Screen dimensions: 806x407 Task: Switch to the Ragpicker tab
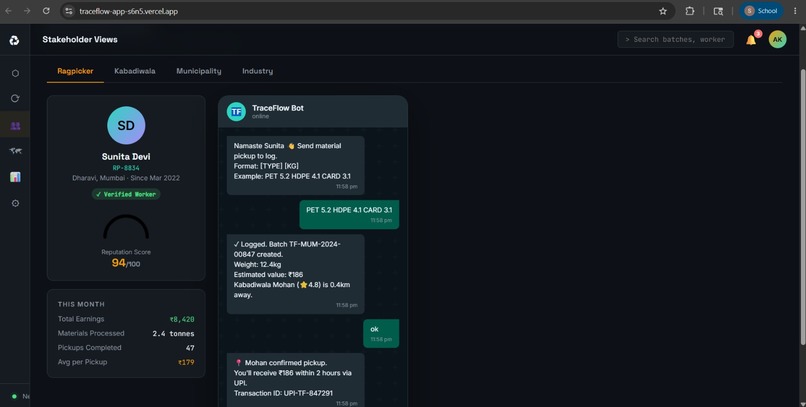[x=75, y=71]
